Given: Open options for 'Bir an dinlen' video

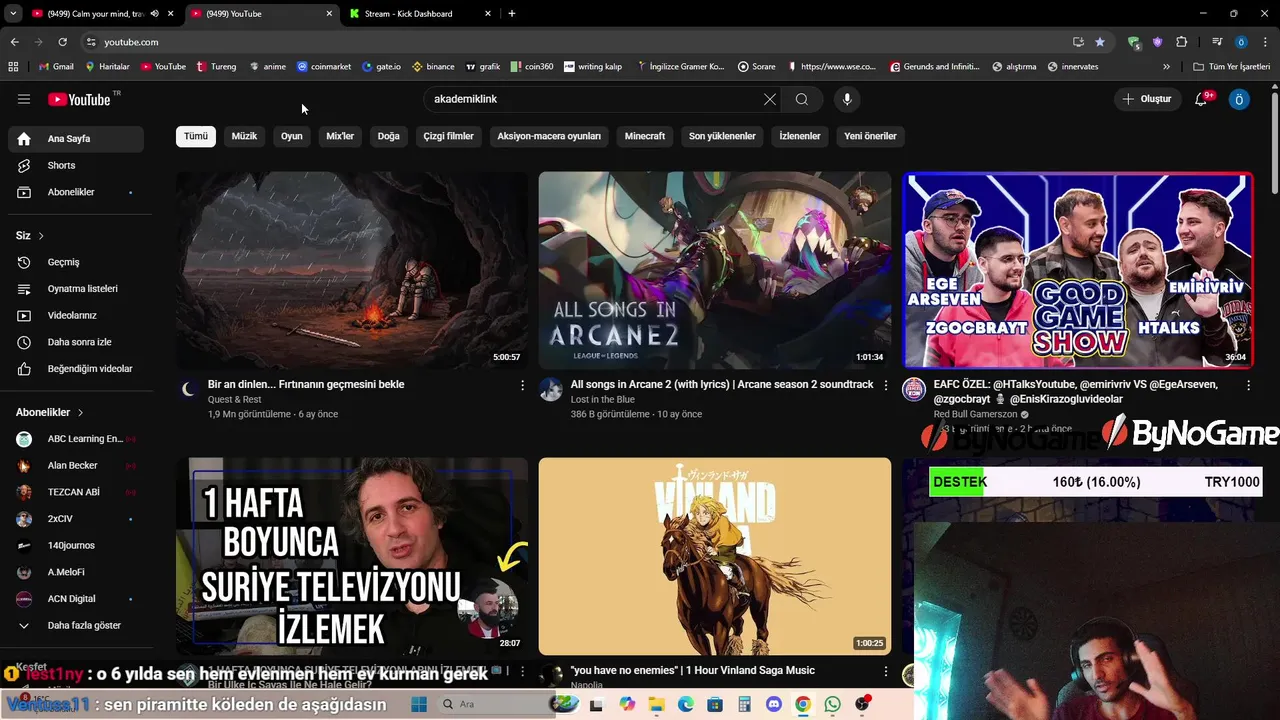Looking at the screenshot, I should pos(522,385).
